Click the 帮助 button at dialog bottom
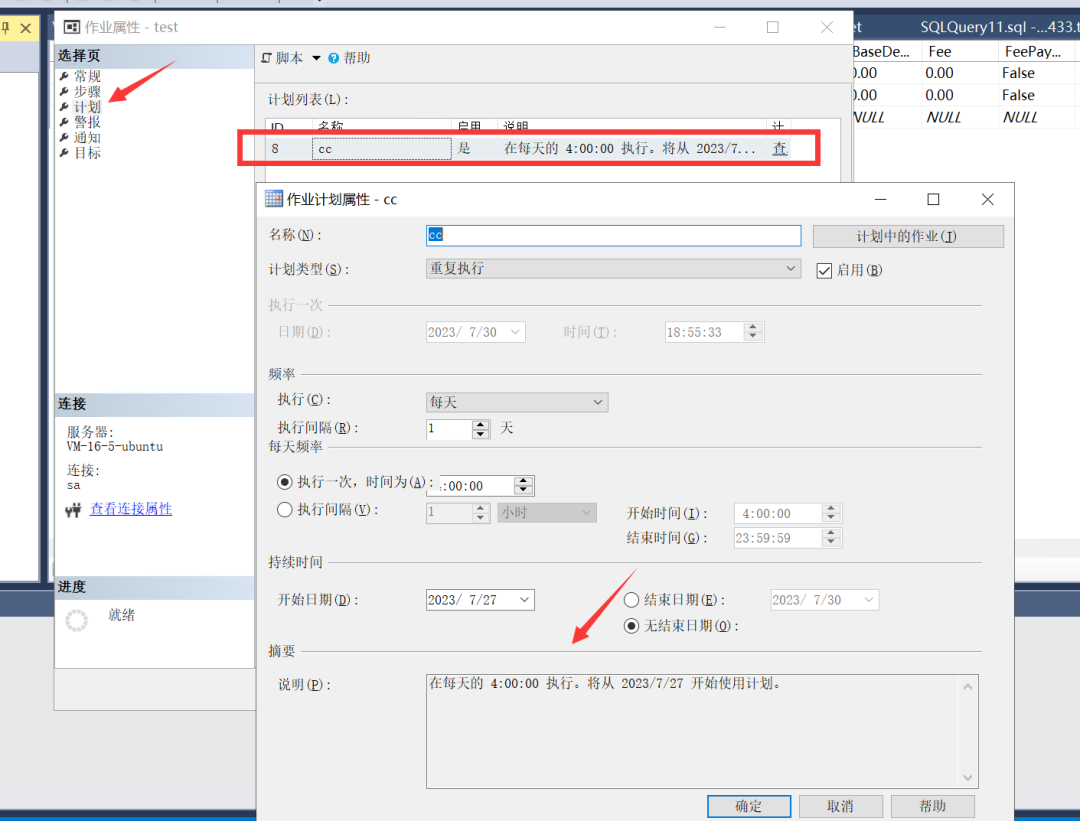1080x821 pixels. 933,806
